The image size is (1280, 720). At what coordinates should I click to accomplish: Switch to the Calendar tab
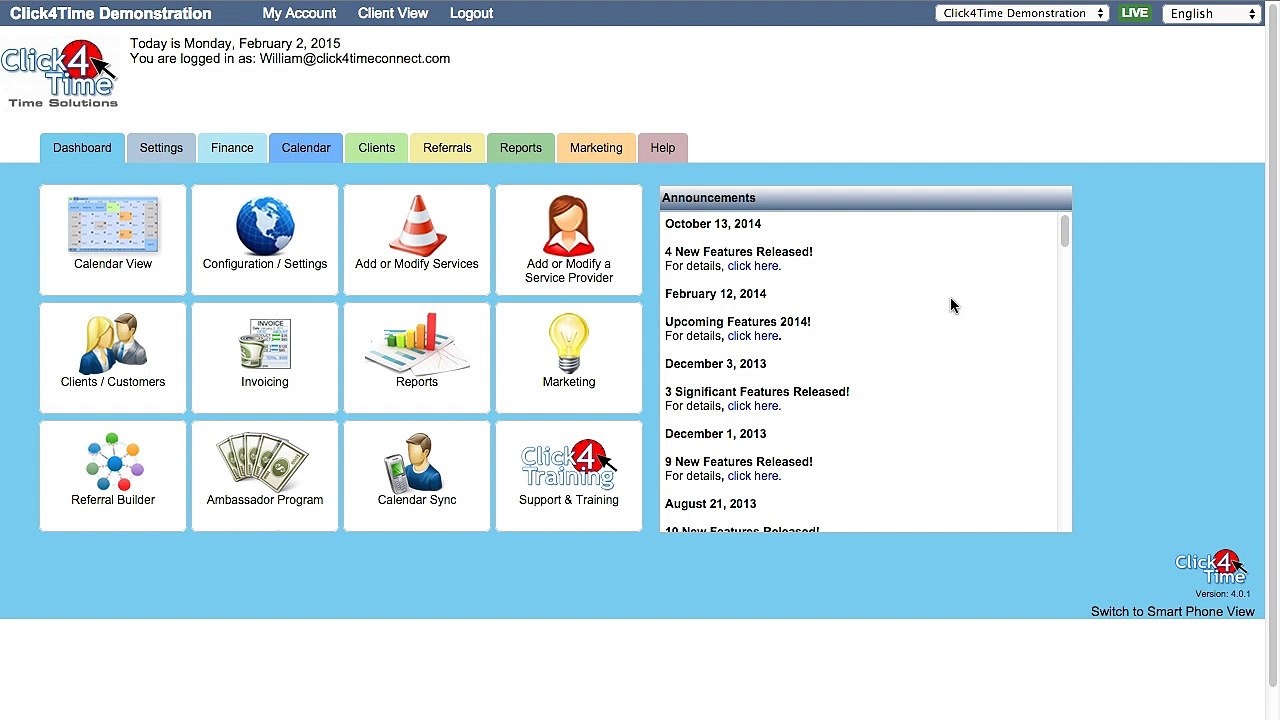click(306, 148)
